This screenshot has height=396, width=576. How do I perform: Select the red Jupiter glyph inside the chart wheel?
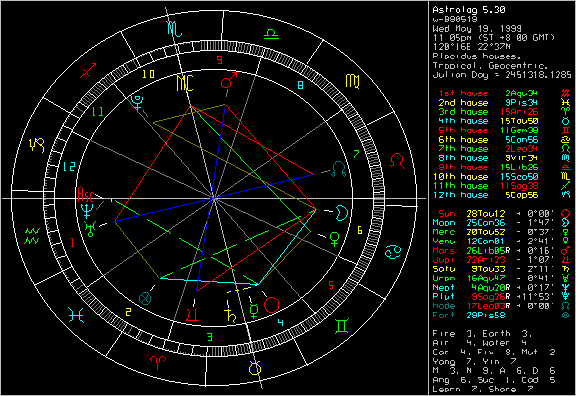[x=192, y=315]
